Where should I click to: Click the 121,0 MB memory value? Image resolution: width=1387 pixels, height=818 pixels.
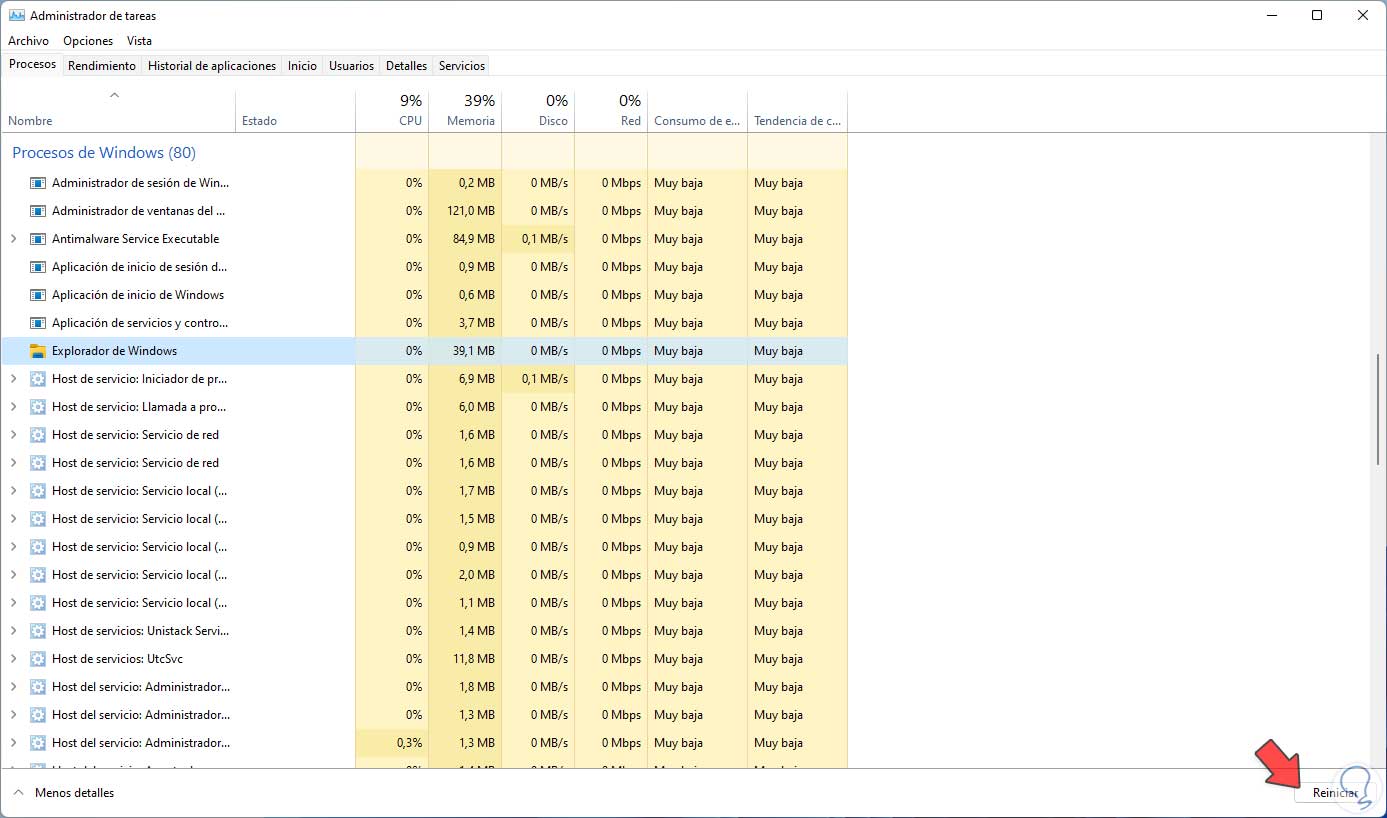(471, 211)
